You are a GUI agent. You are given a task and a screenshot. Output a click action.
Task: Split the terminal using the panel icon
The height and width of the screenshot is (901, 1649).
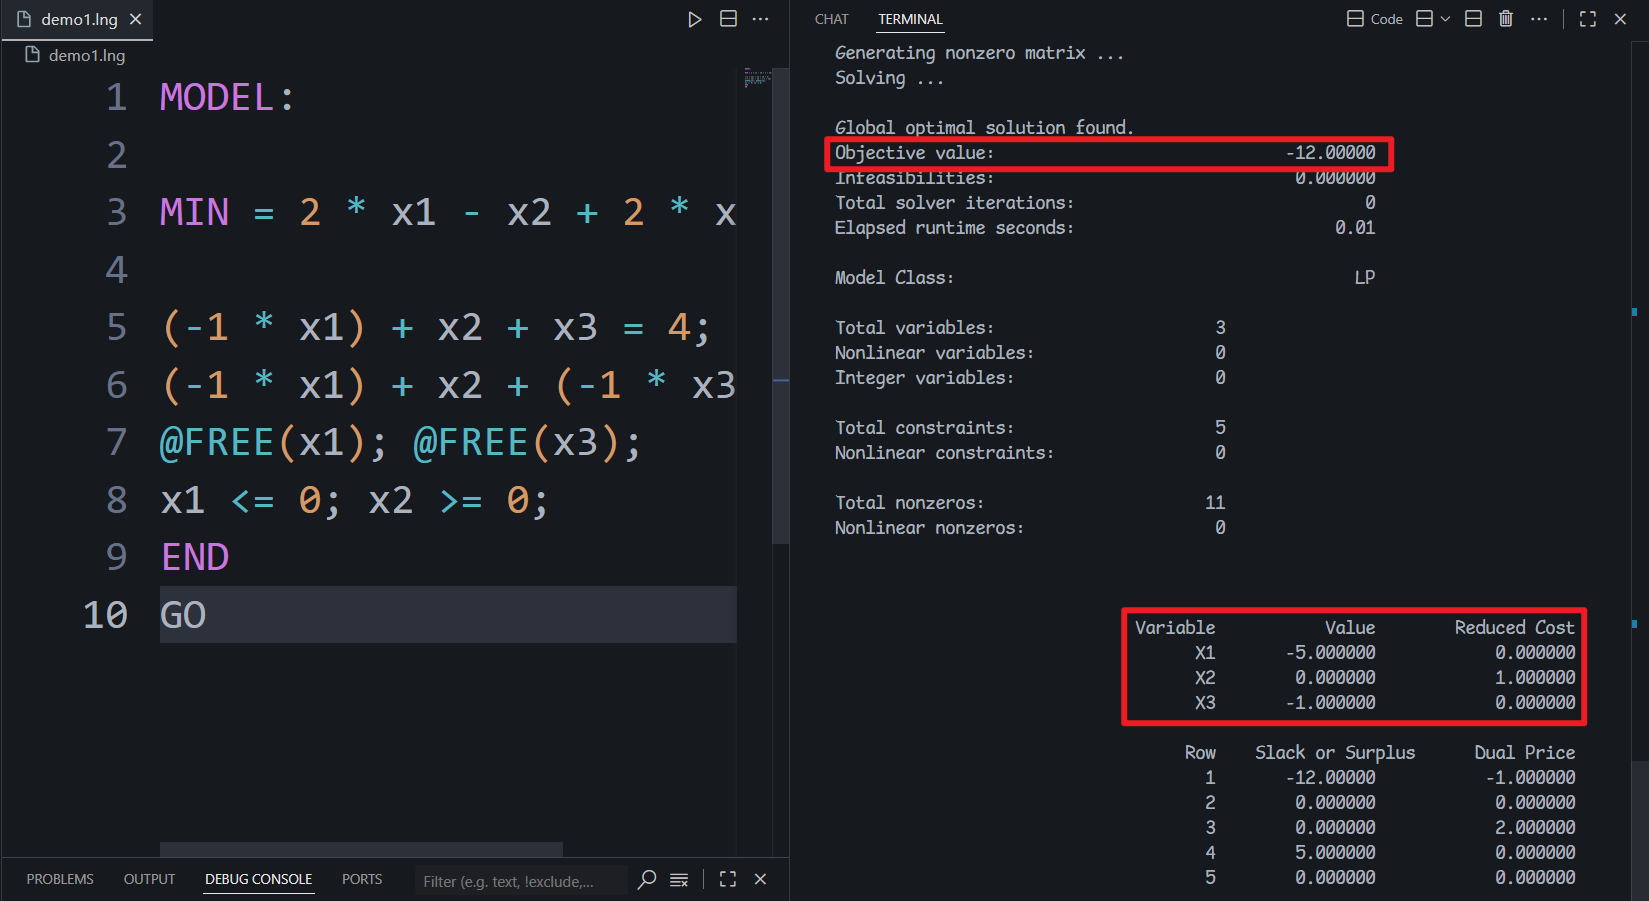pos(1473,19)
